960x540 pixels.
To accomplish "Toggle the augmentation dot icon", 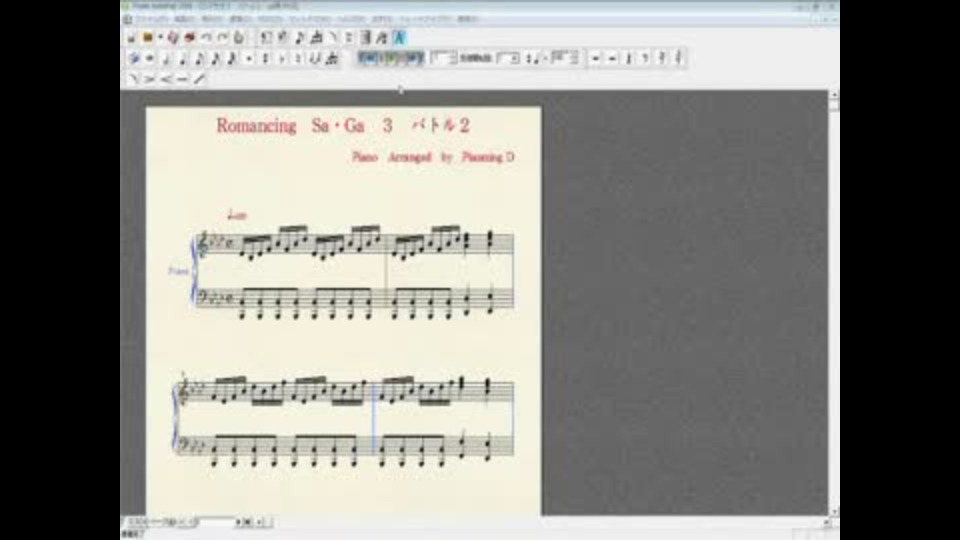I will pos(249,59).
